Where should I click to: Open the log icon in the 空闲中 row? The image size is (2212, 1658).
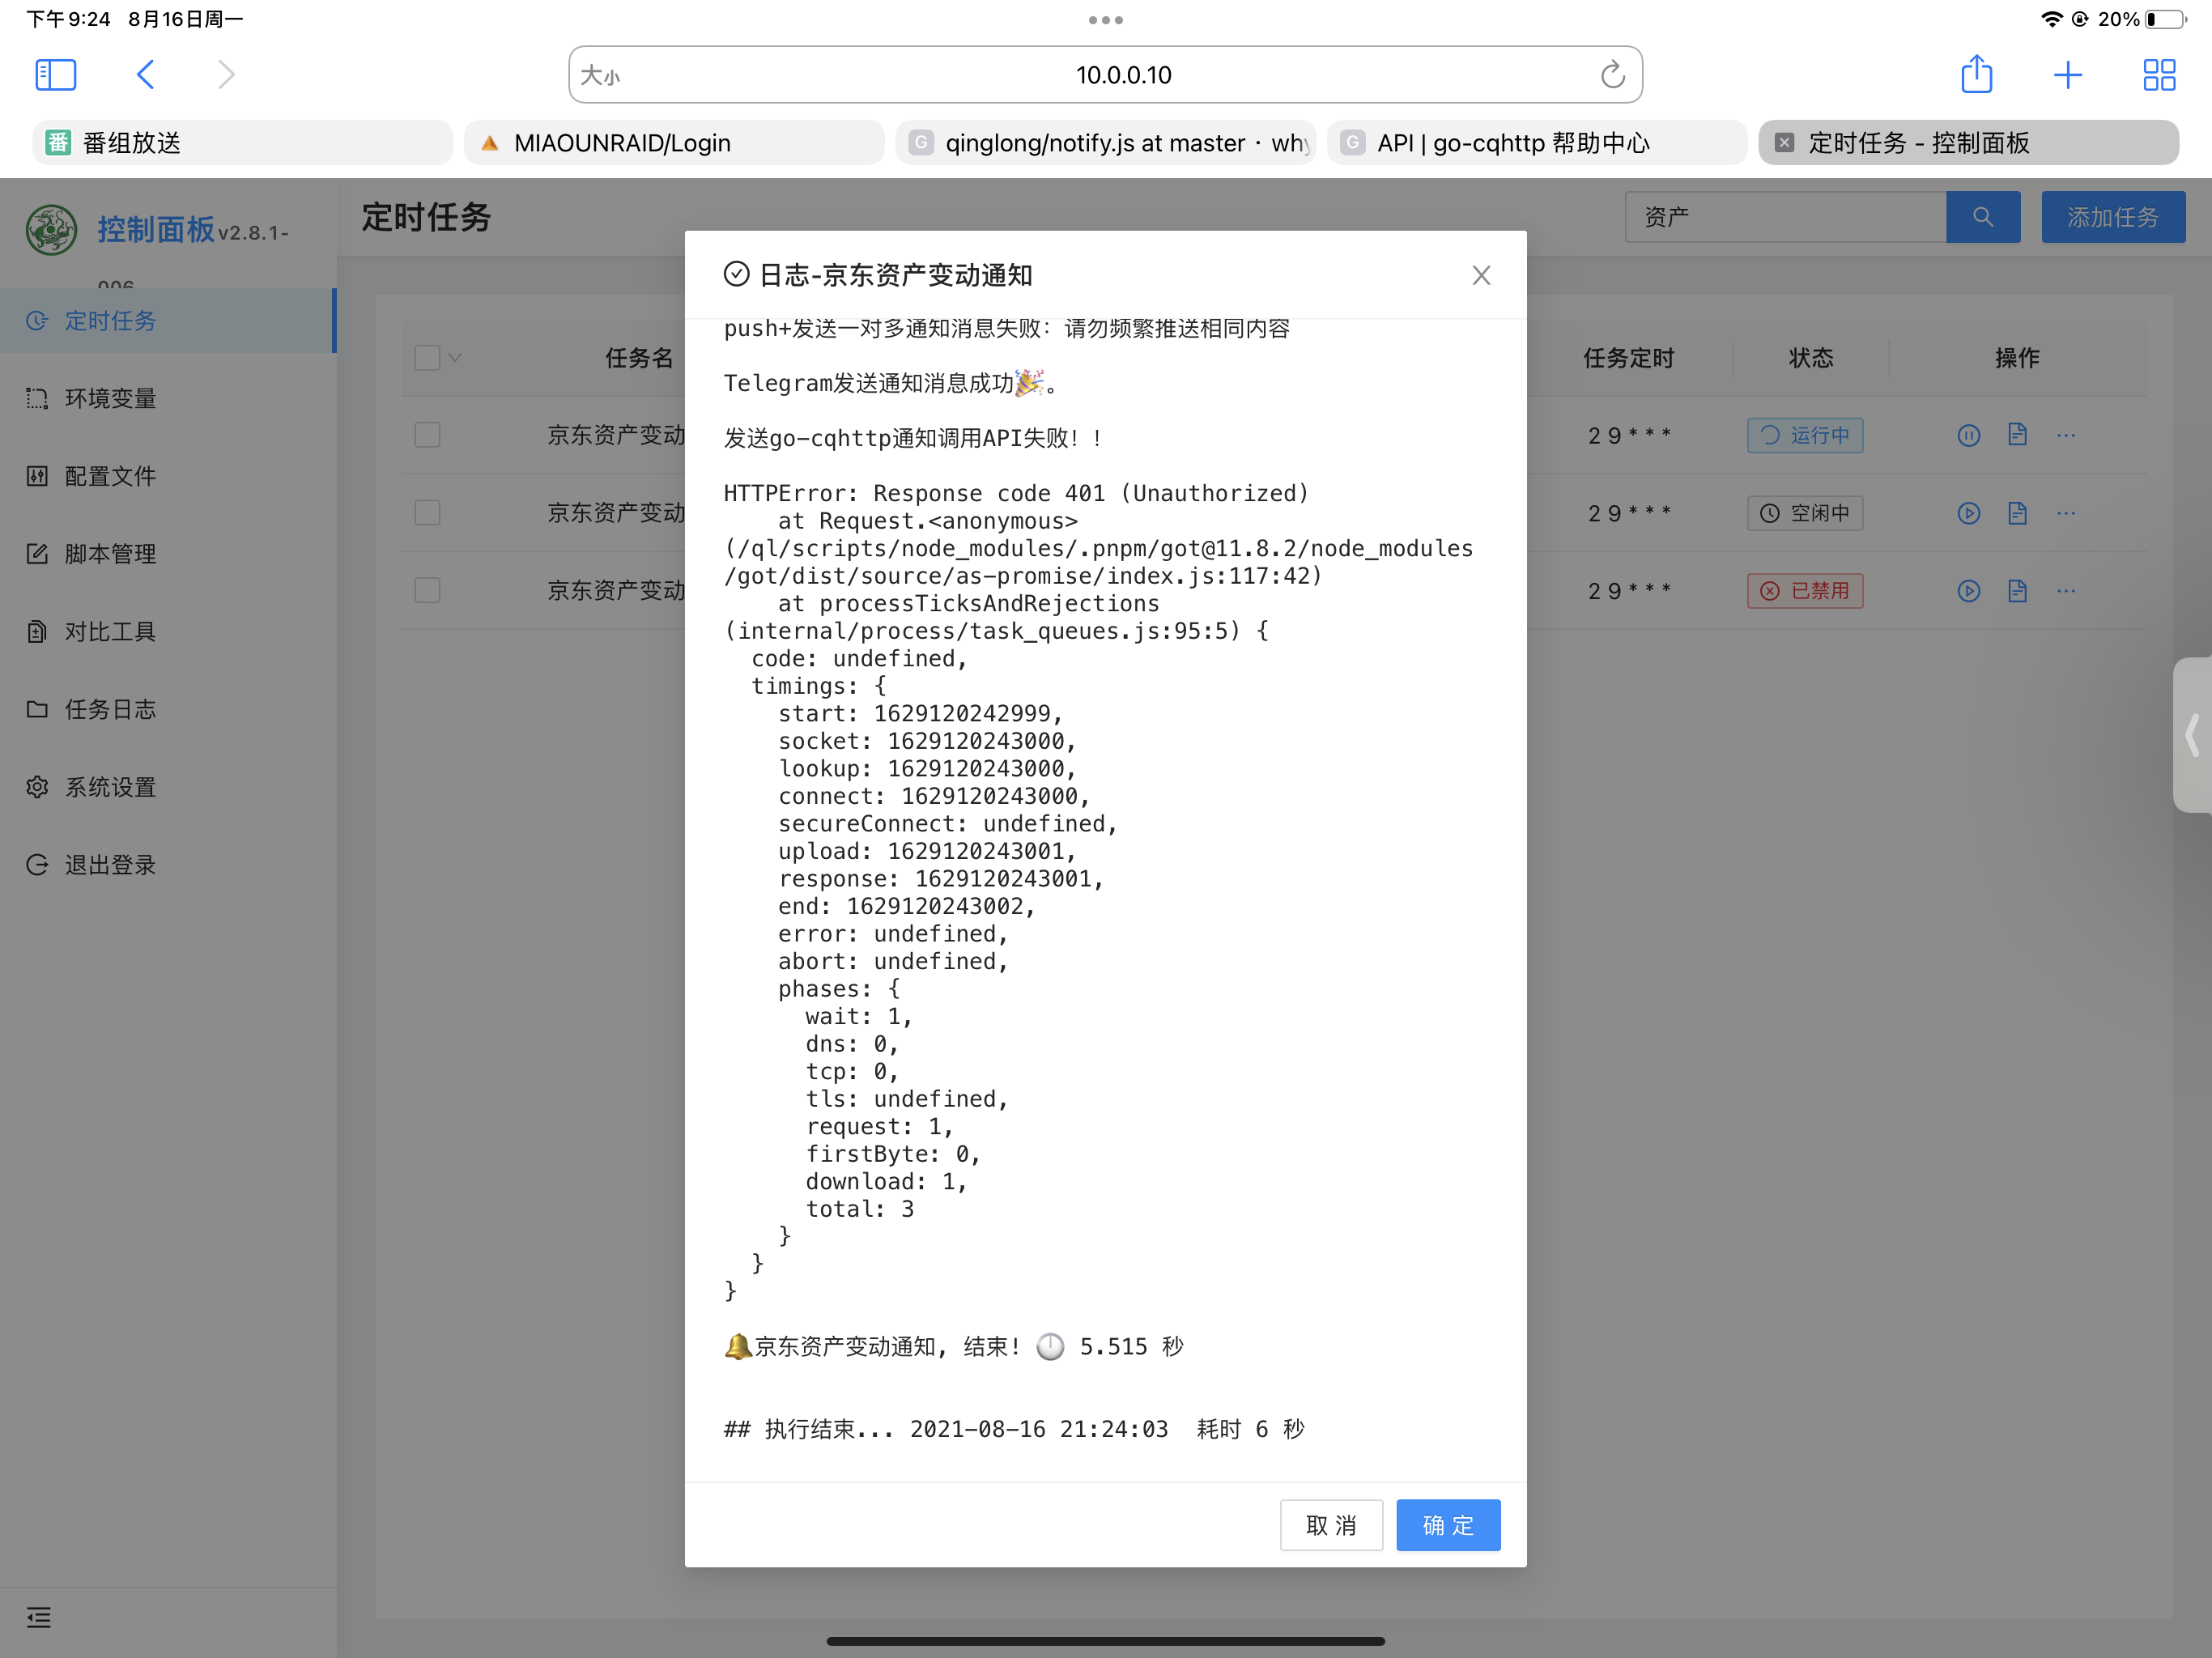(x=2017, y=513)
